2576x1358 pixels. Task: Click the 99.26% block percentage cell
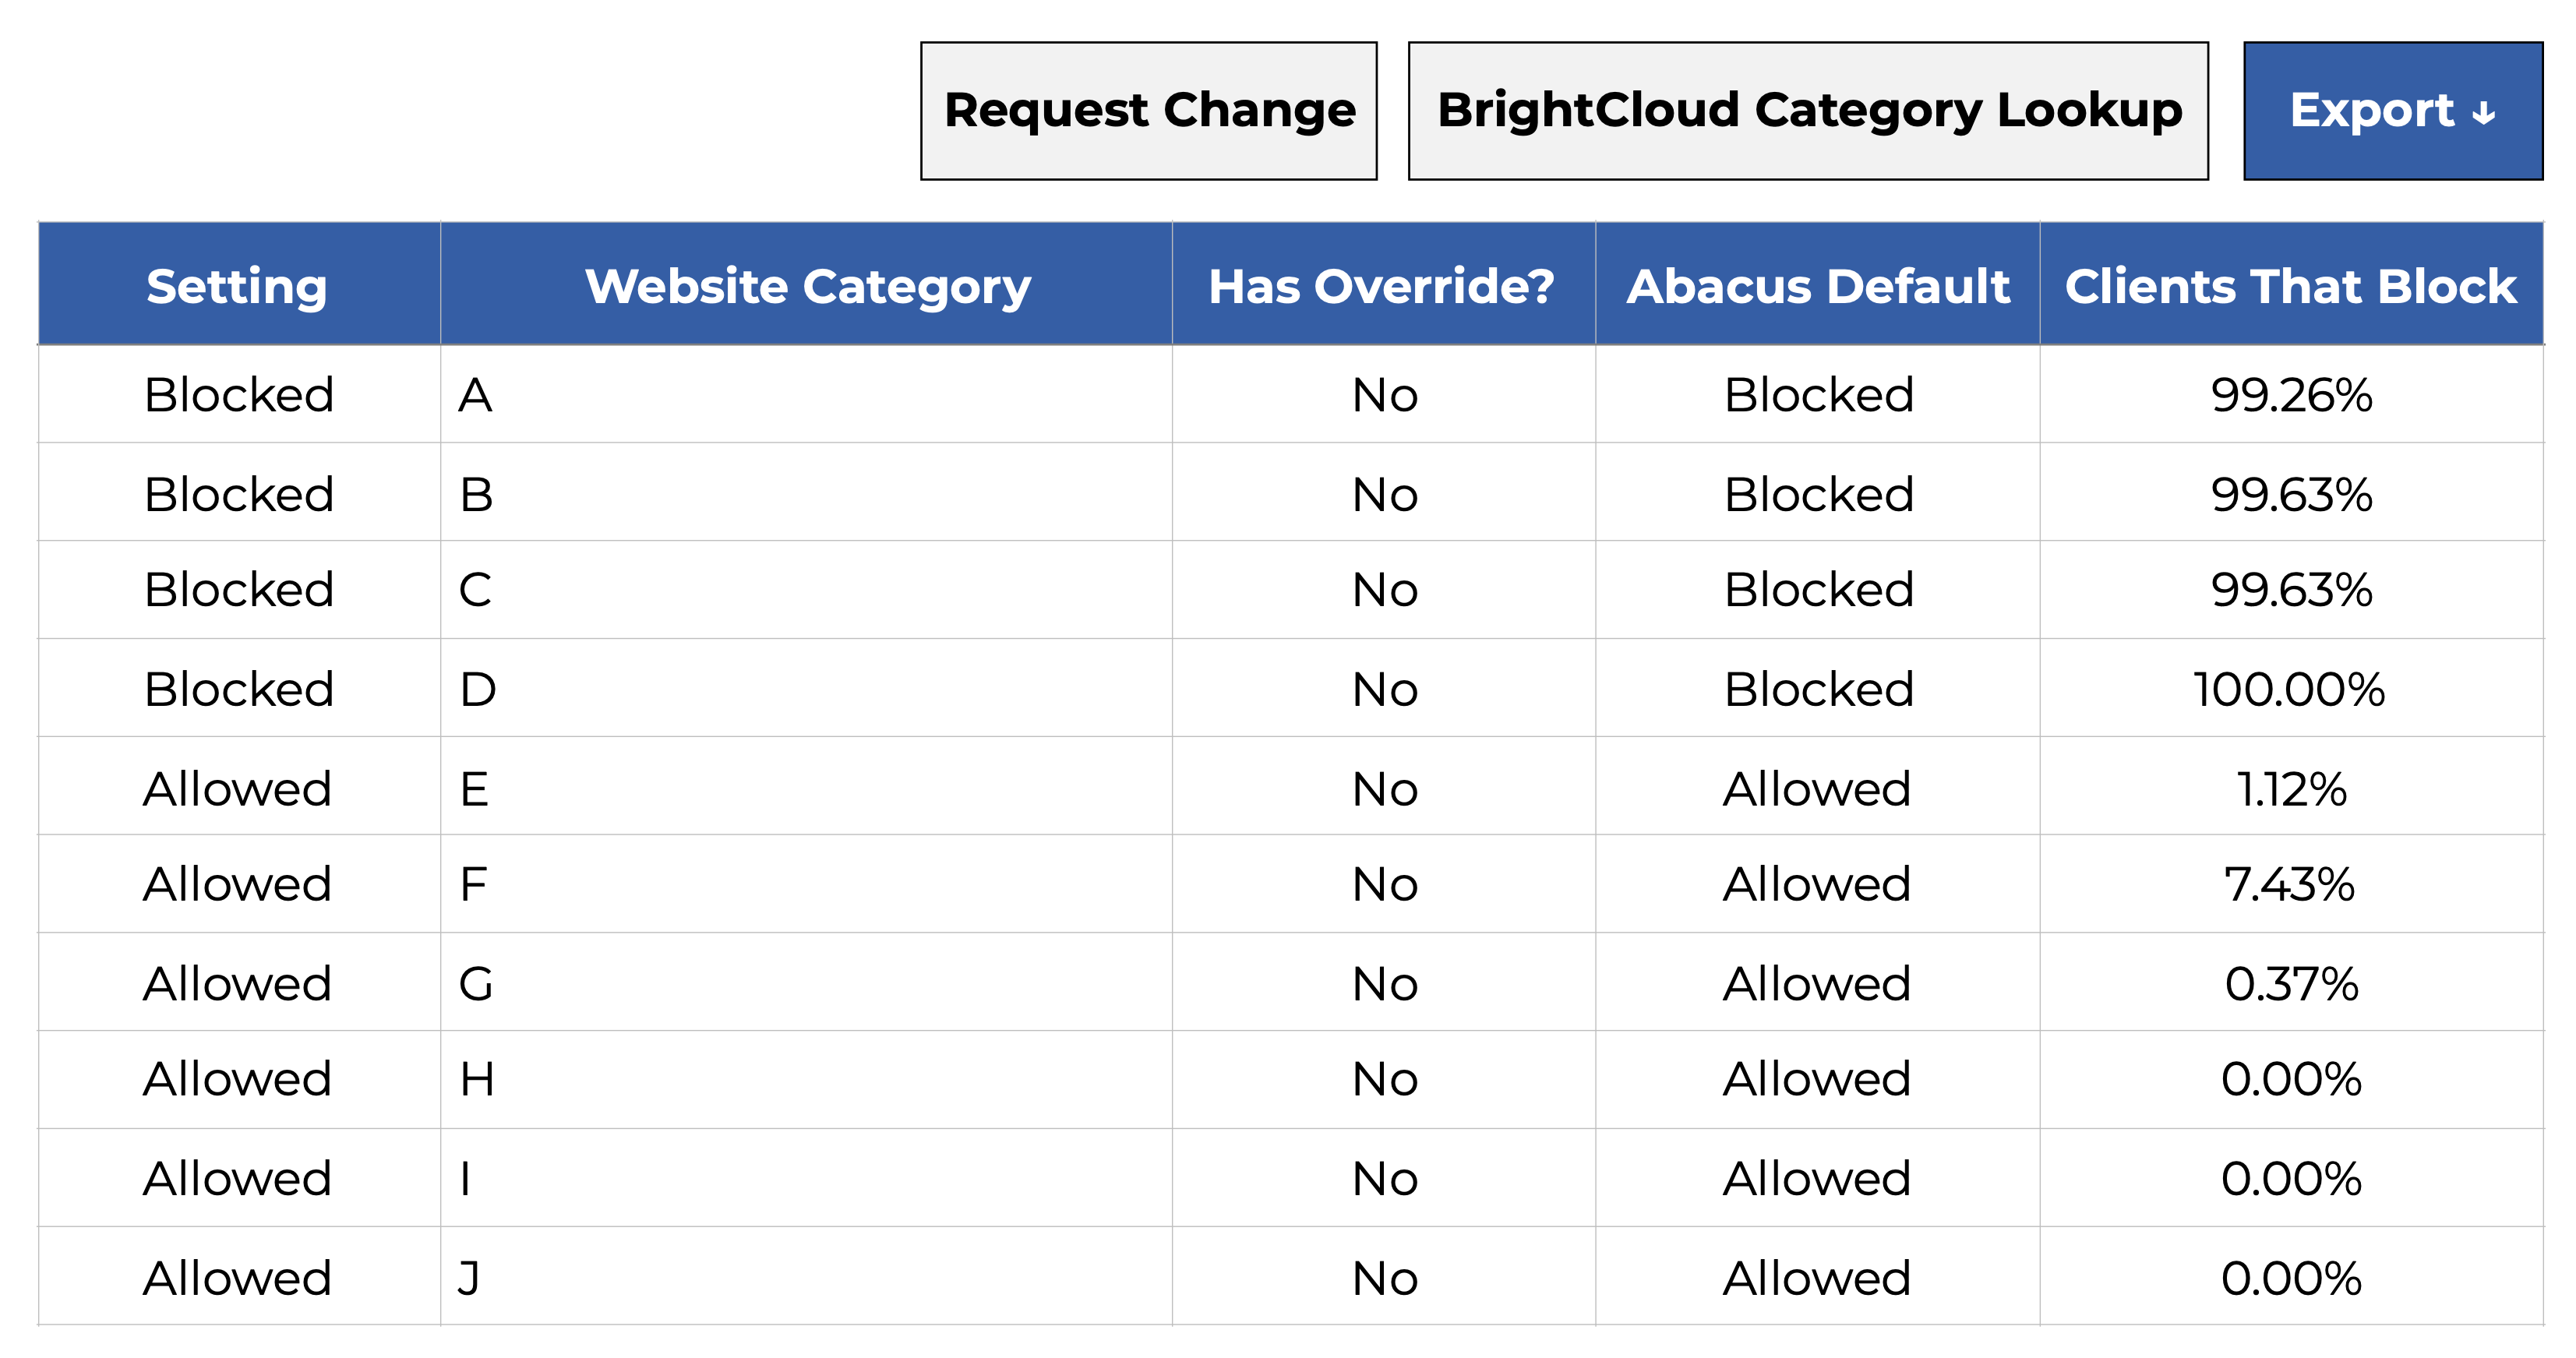(x=2291, y=395)
